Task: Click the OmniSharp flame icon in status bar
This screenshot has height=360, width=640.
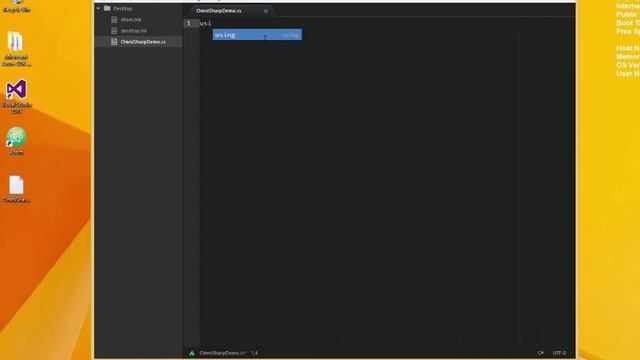Action: point(192,353)
